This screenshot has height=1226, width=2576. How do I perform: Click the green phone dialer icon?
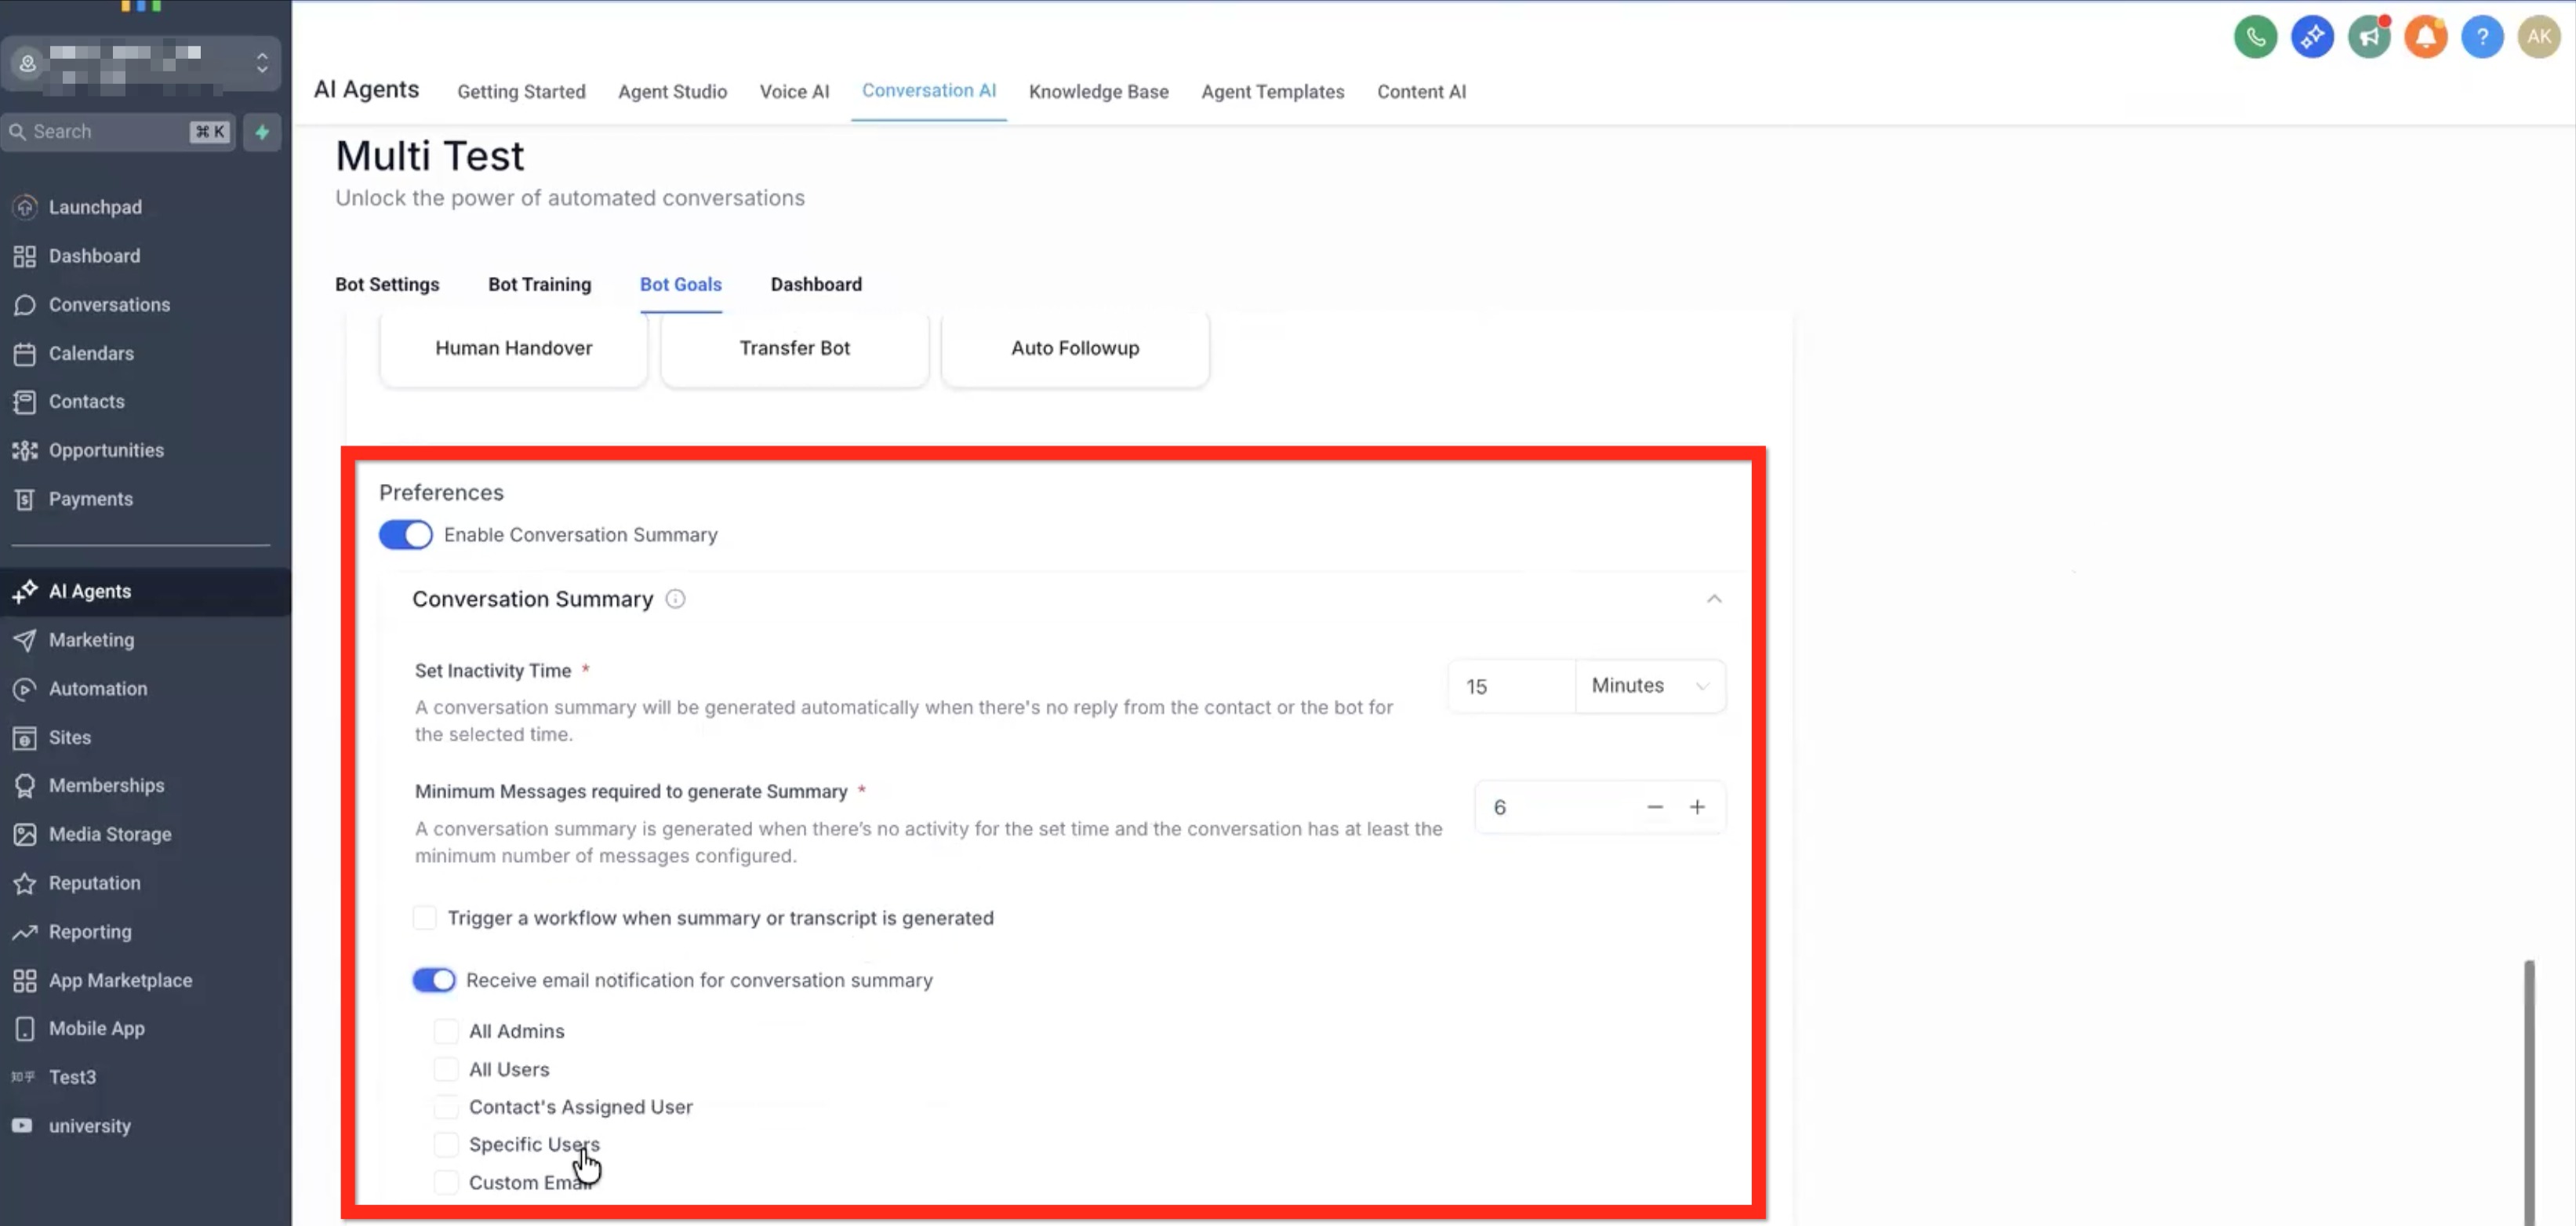2255,37
